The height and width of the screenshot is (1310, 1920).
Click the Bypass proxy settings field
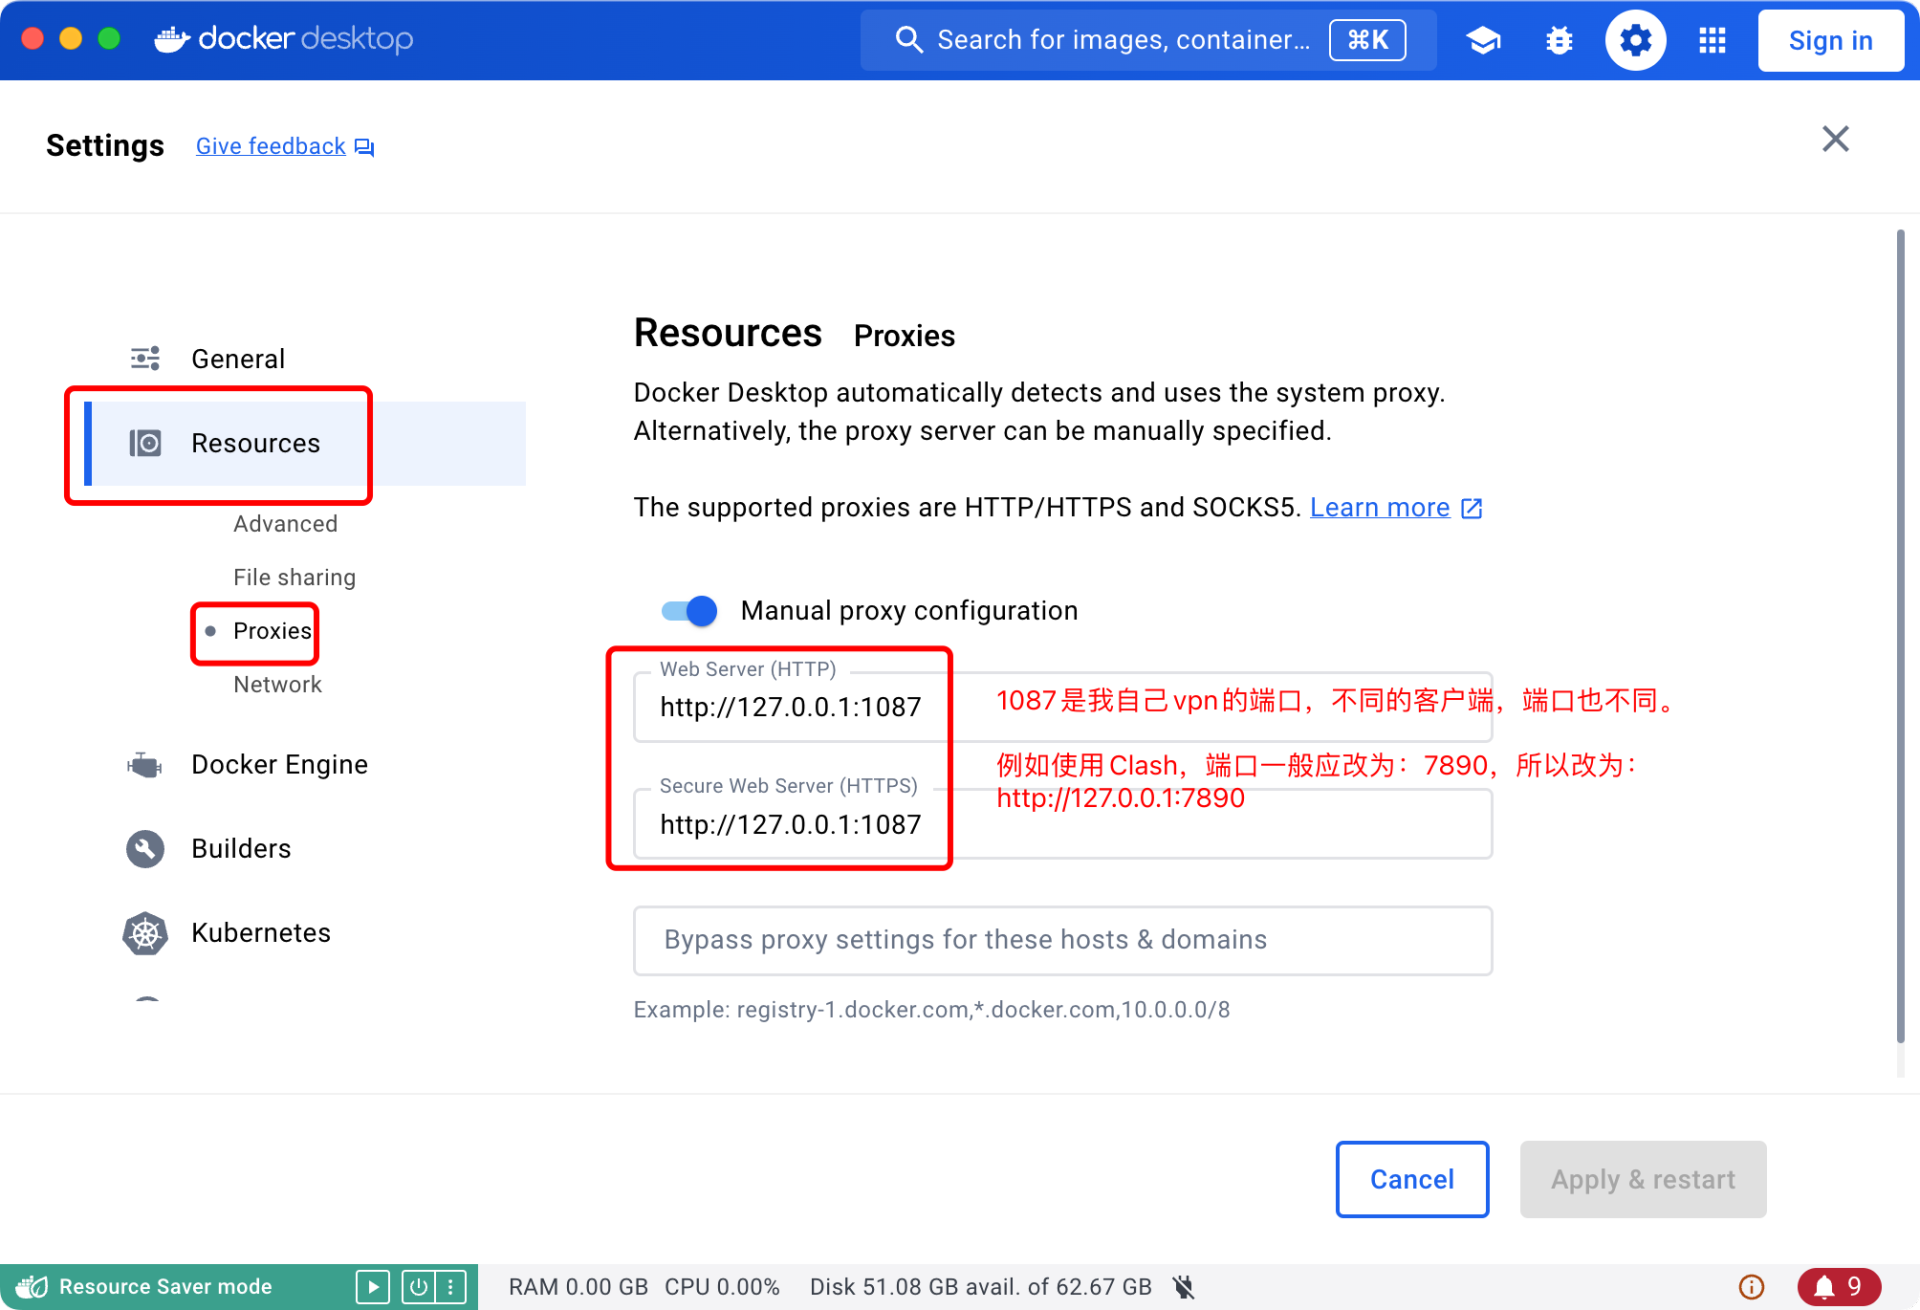1062,940
